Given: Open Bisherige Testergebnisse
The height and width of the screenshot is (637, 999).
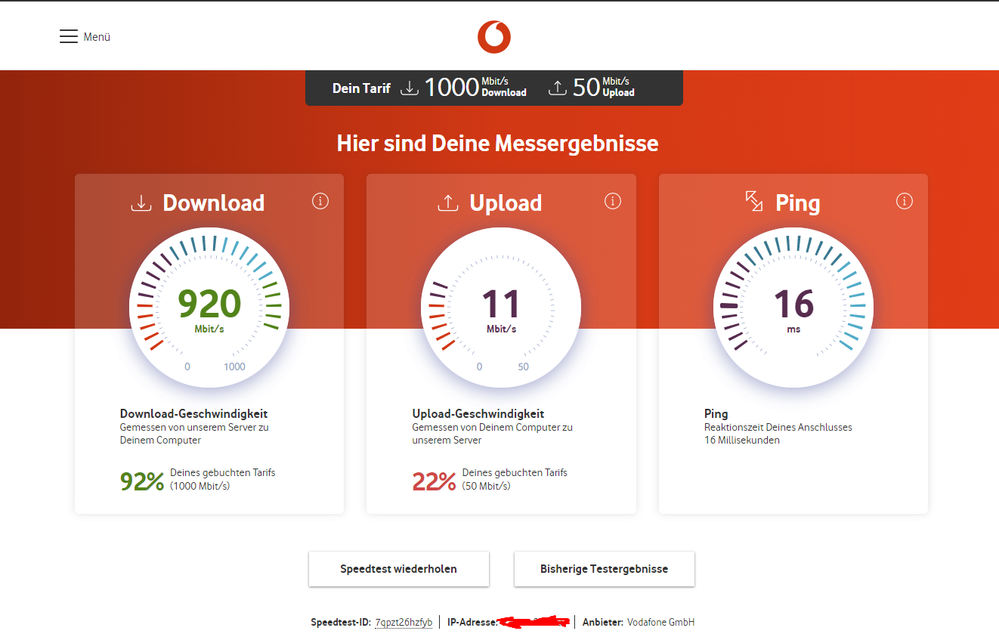Looking at the screenshot, I should click(604, 569).
